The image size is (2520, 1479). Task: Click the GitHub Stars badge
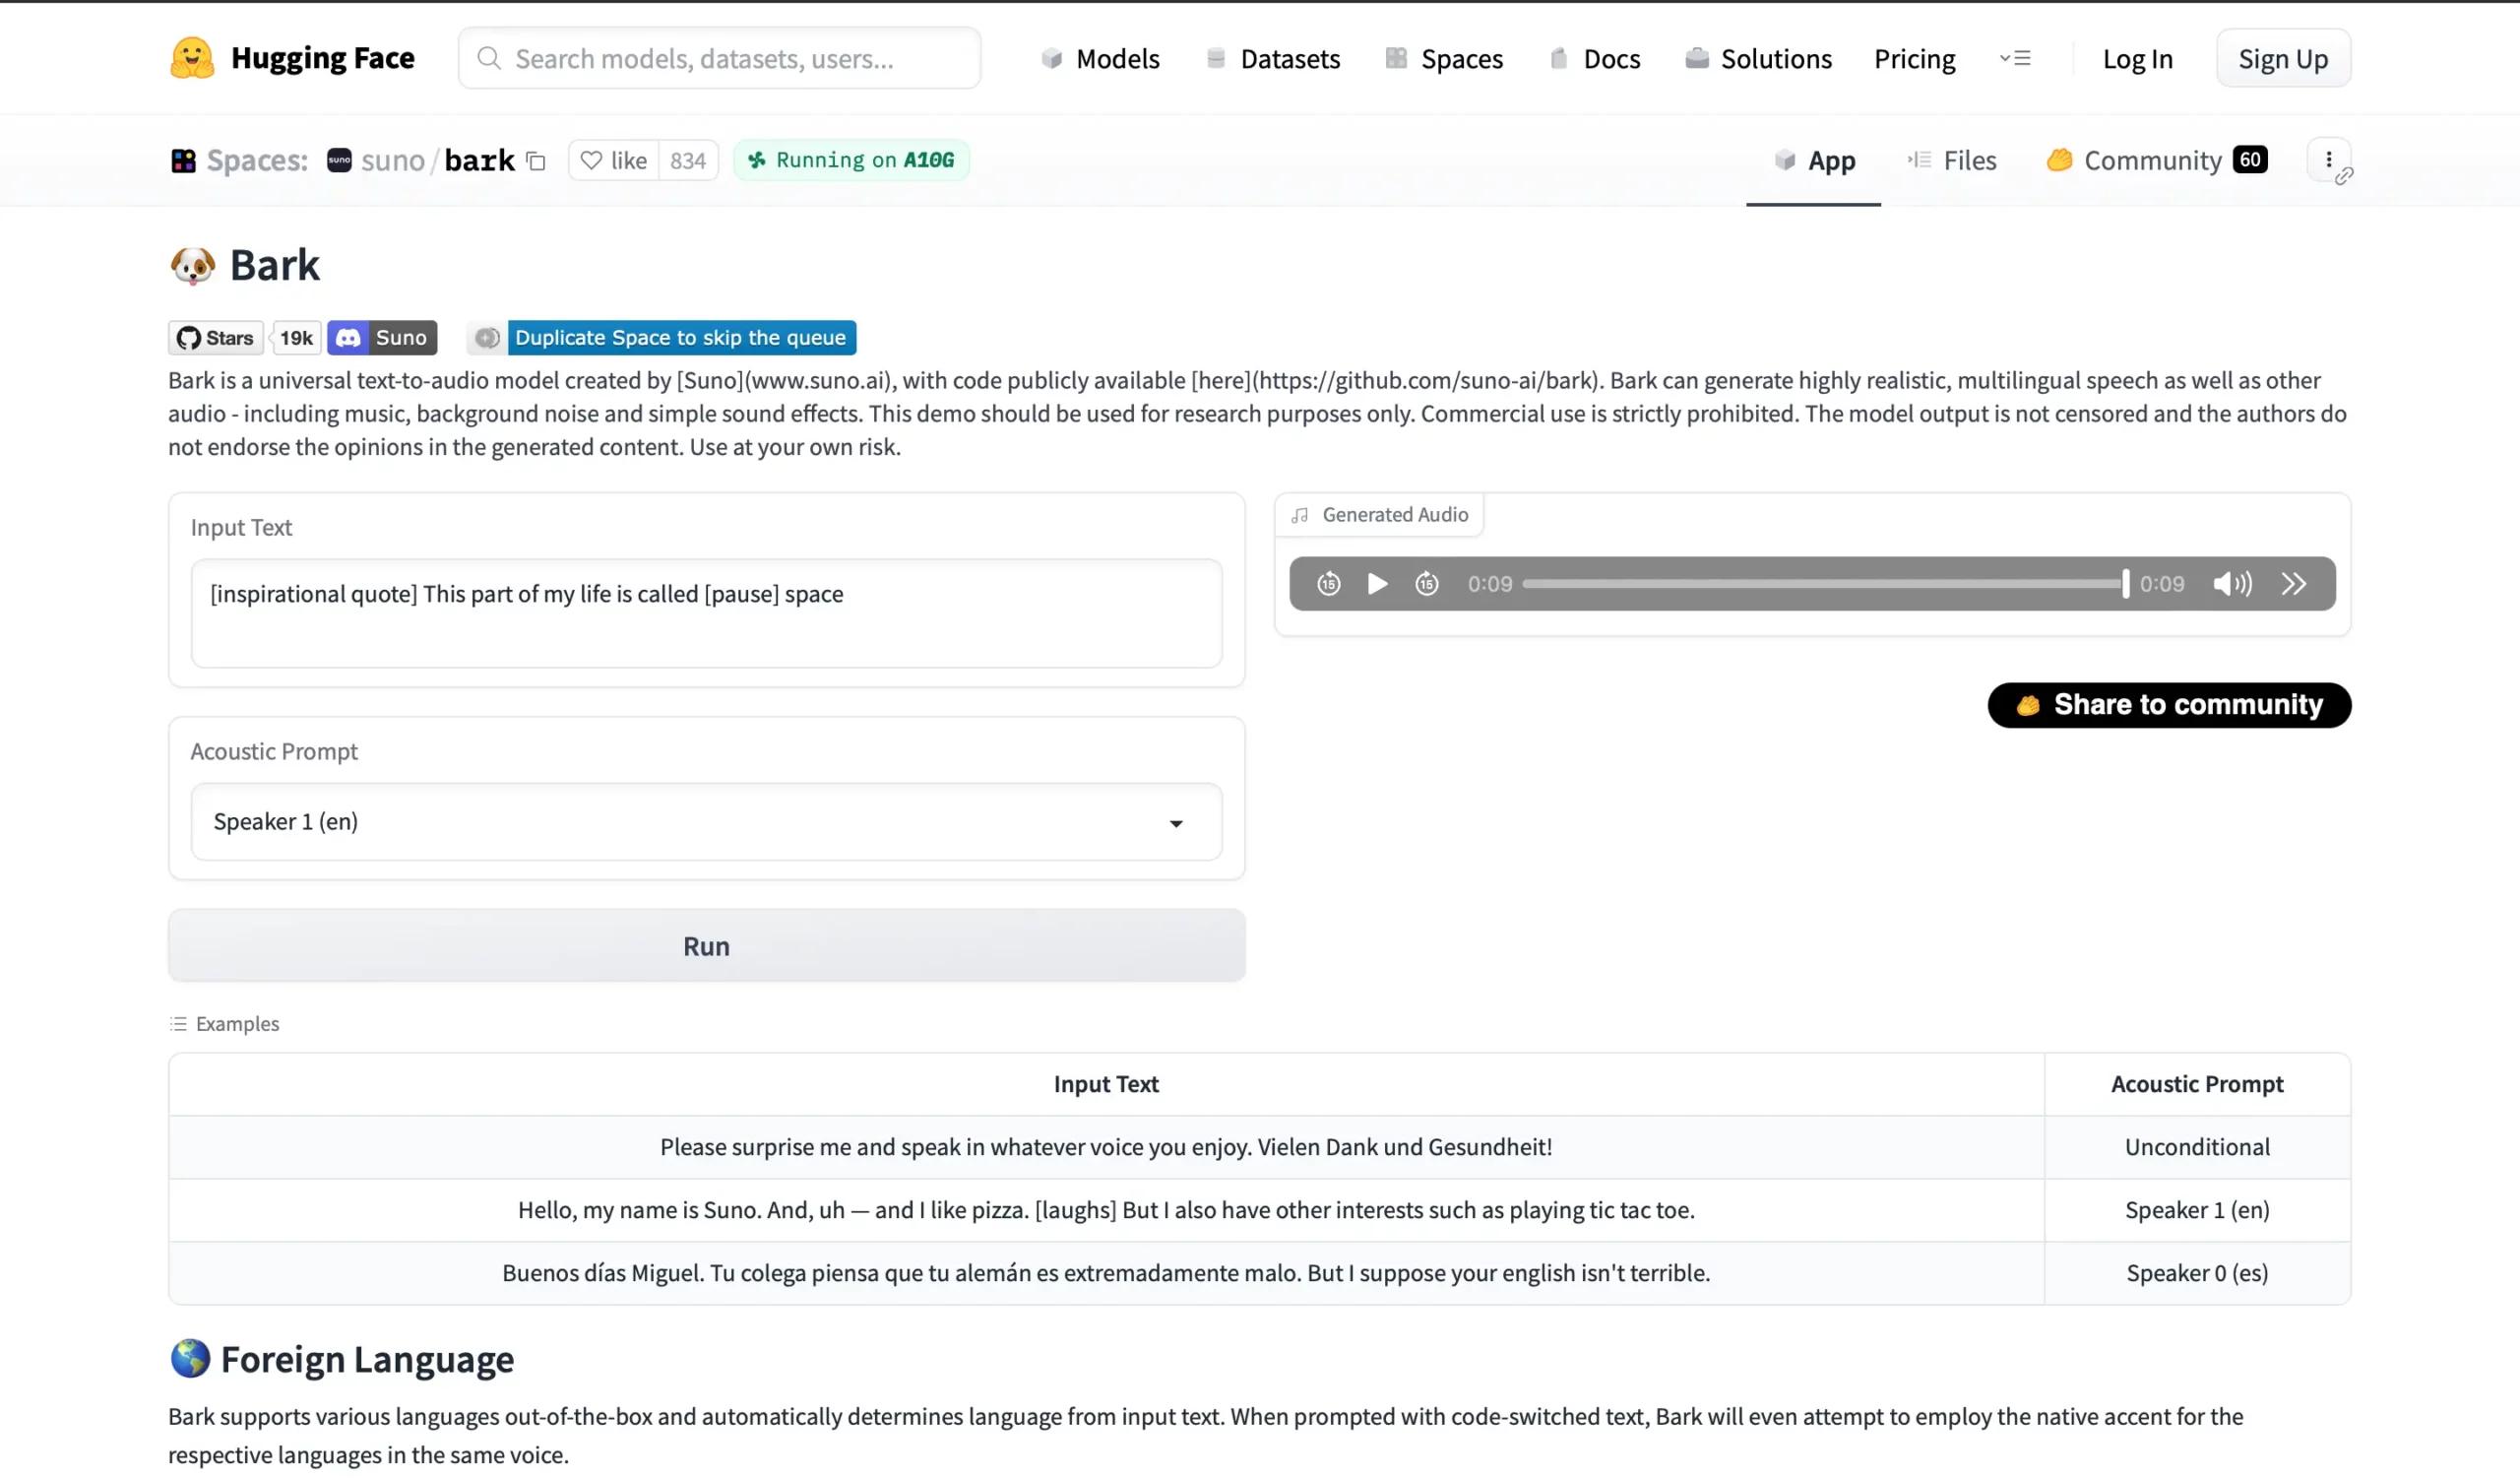click(x=216, y=338)
